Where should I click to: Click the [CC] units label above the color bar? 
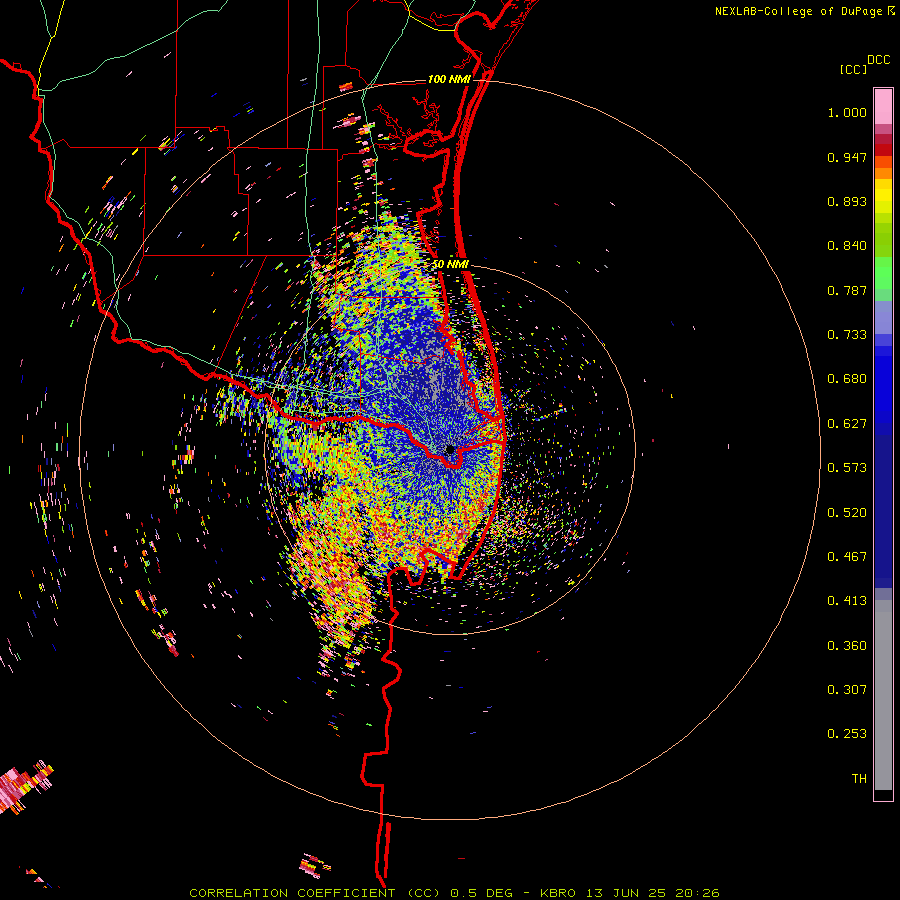pyautogui.click(x=854, y=69)
